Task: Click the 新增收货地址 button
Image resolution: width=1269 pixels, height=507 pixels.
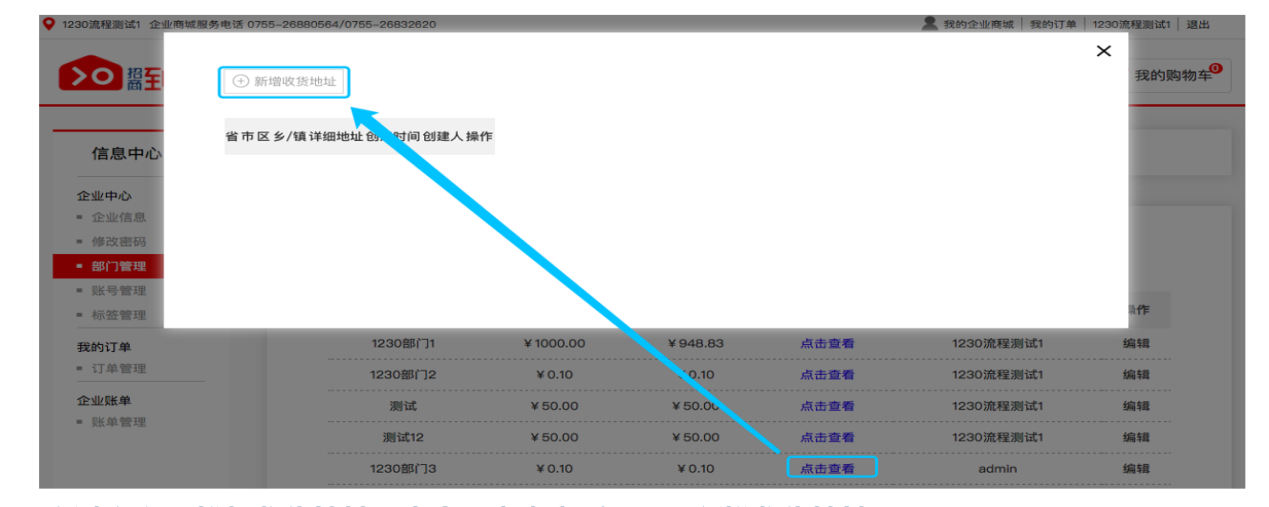Action: tap(285, 82)
